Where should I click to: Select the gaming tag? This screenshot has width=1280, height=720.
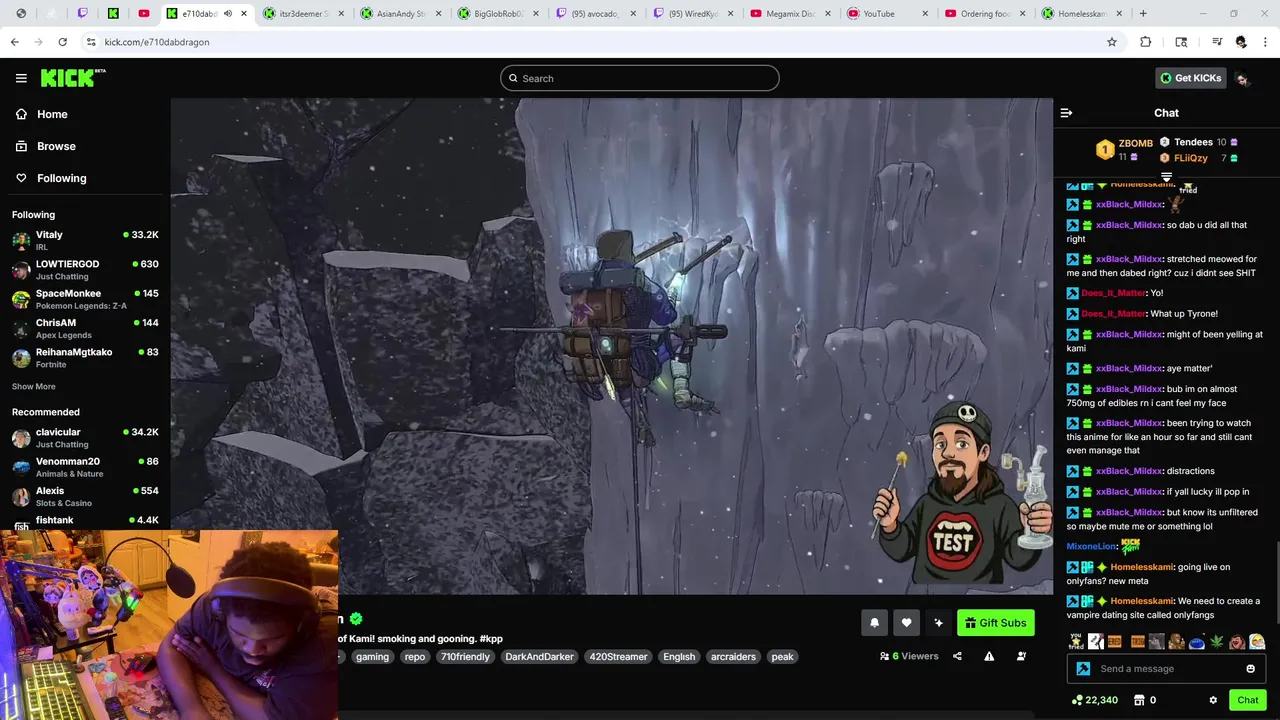click(372, 657)
